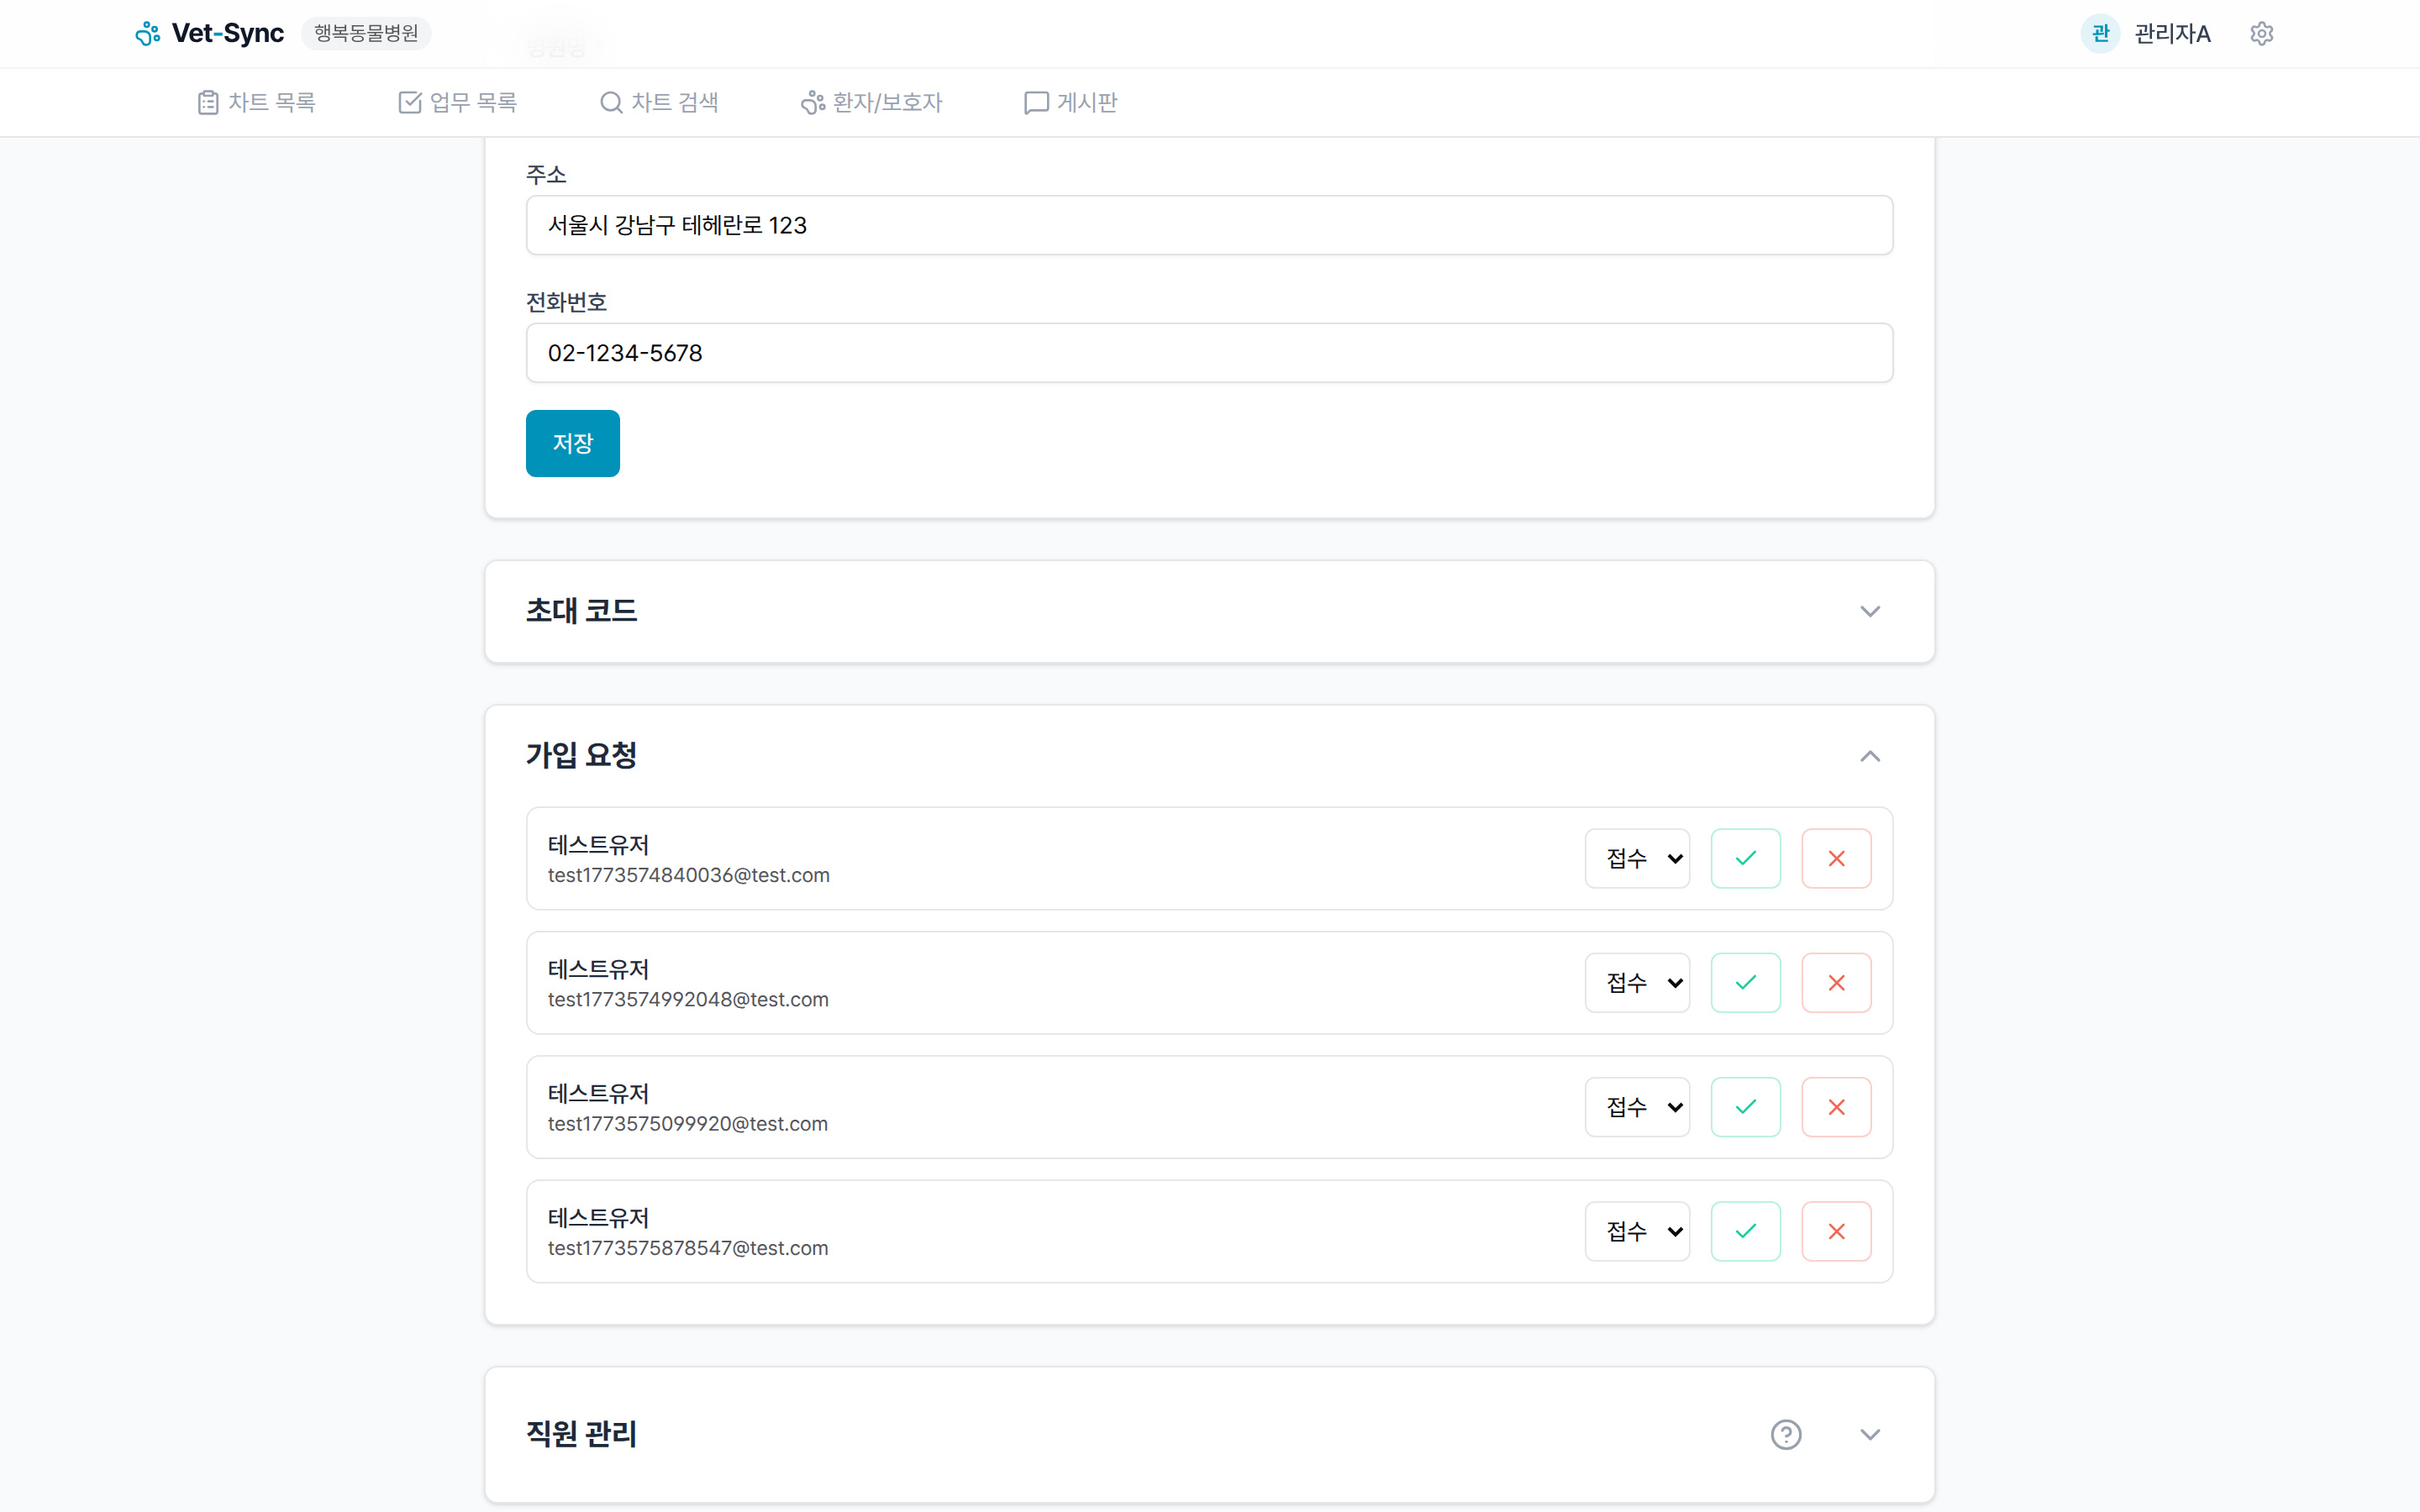The width and height of the screenshot is (2420, 1512).
Task: Expand the 초대 코드 section
Action: 1869,611
